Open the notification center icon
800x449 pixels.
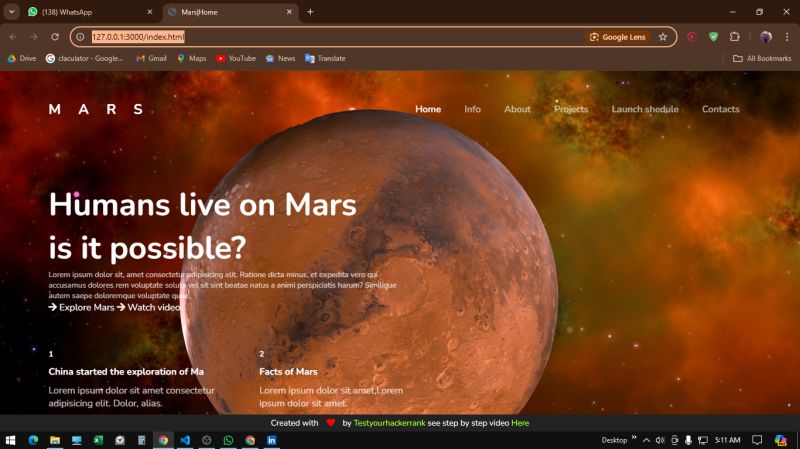[x=757, y=440]
